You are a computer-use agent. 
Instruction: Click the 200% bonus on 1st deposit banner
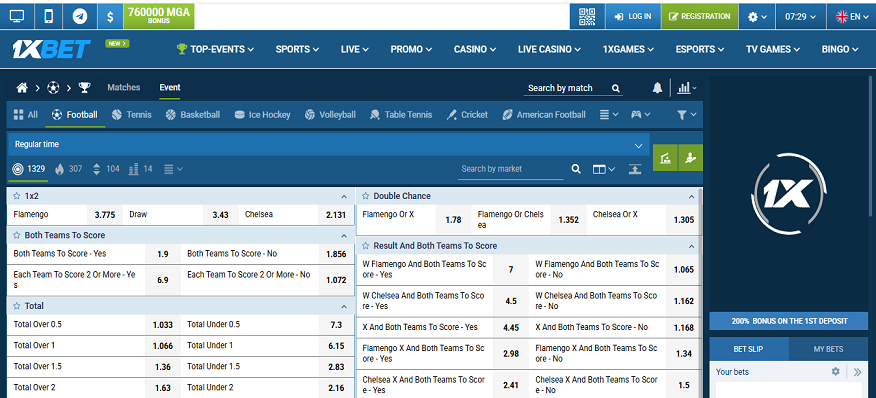click(x=789, y=321)
